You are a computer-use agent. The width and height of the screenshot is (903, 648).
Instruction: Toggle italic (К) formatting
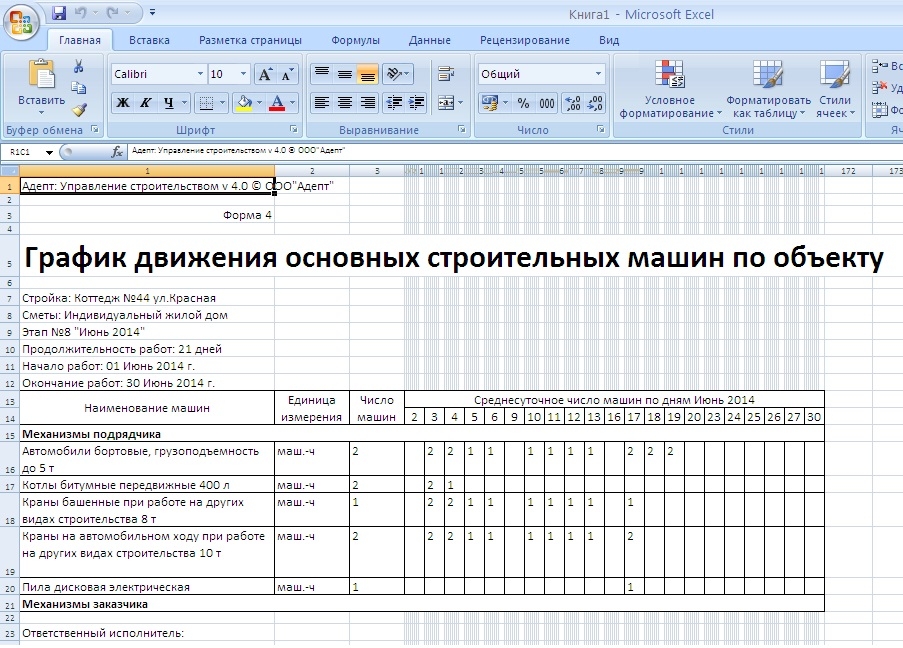146,103
